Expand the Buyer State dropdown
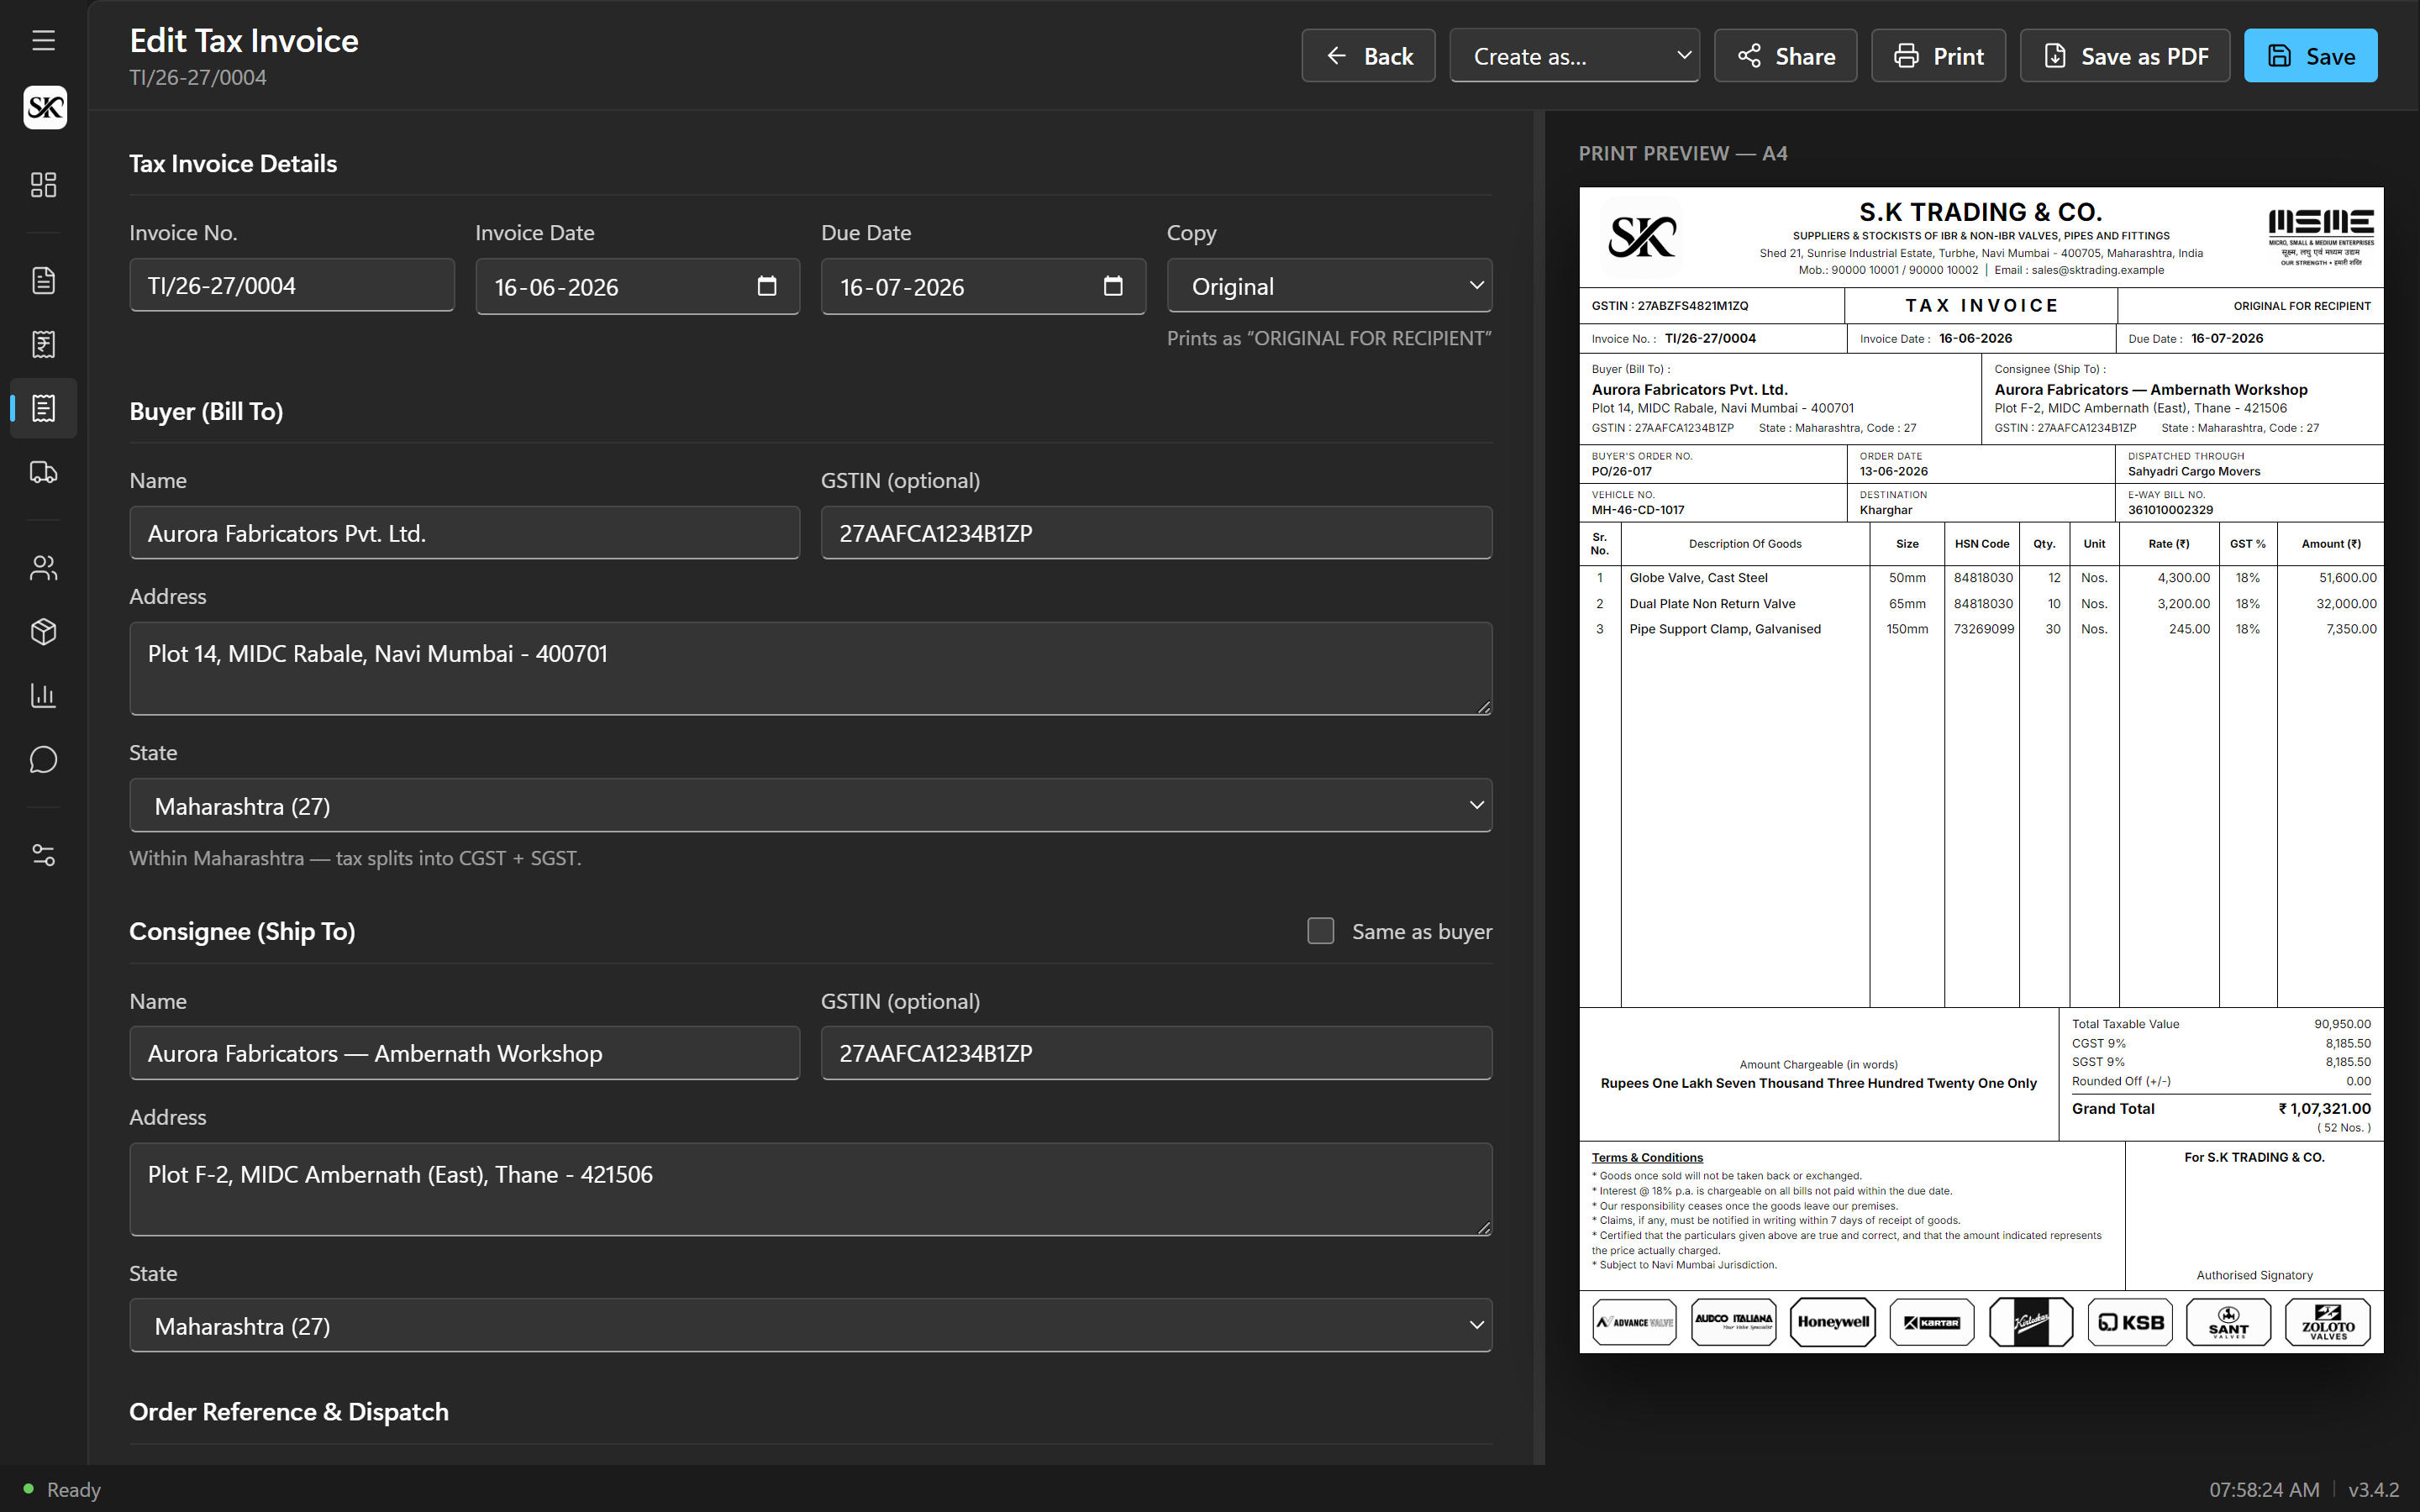 pos(810,806)
